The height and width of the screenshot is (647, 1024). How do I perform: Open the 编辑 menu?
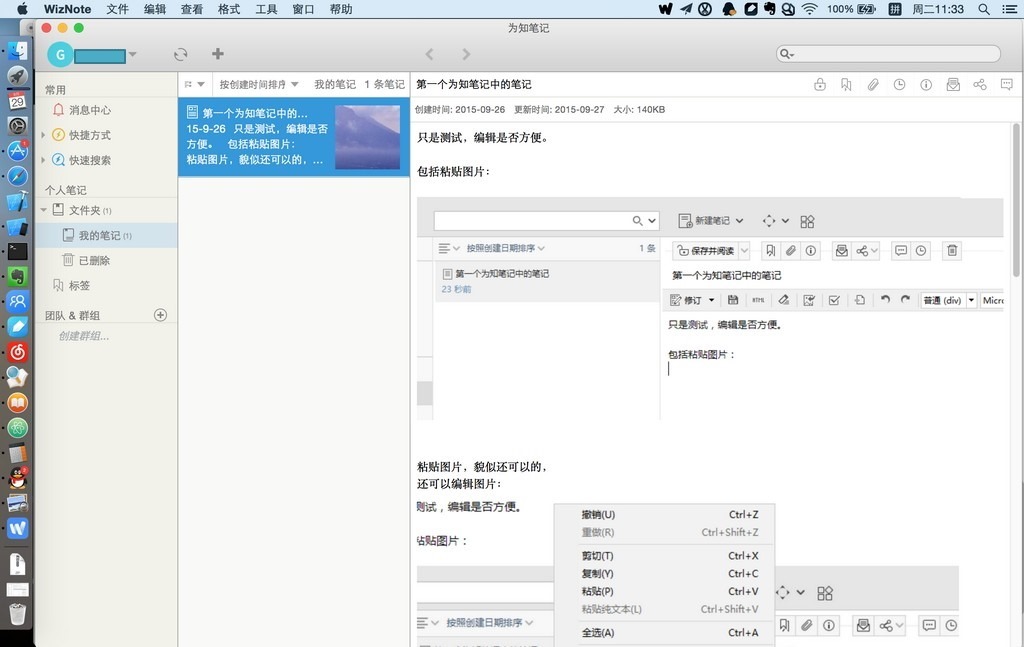coord(155,9)
